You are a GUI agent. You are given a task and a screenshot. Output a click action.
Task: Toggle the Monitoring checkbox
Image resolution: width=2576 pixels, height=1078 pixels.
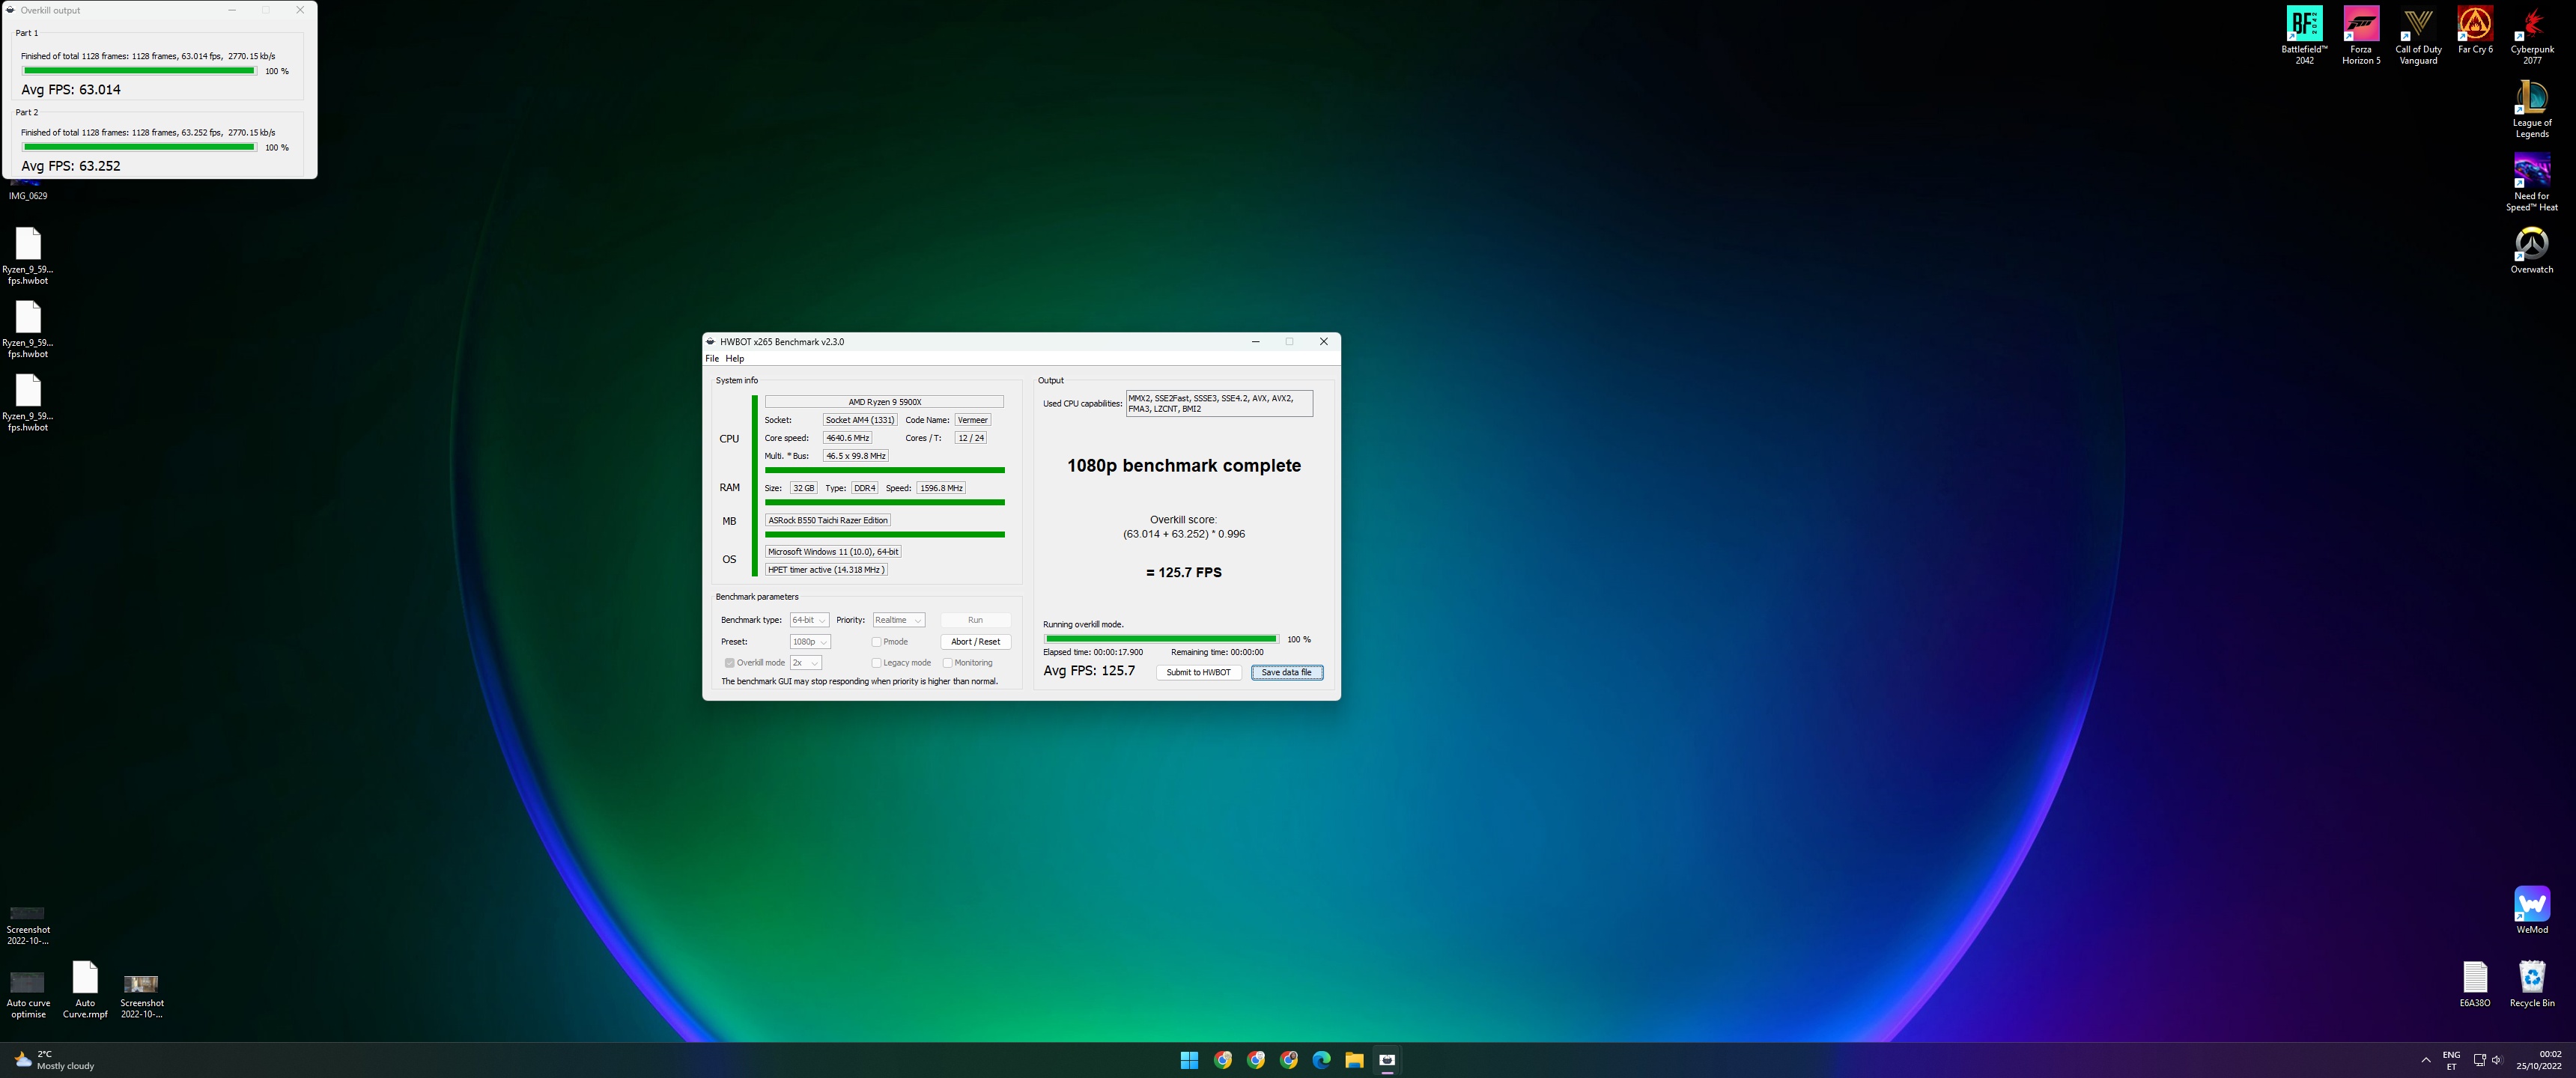coord(947,663)
